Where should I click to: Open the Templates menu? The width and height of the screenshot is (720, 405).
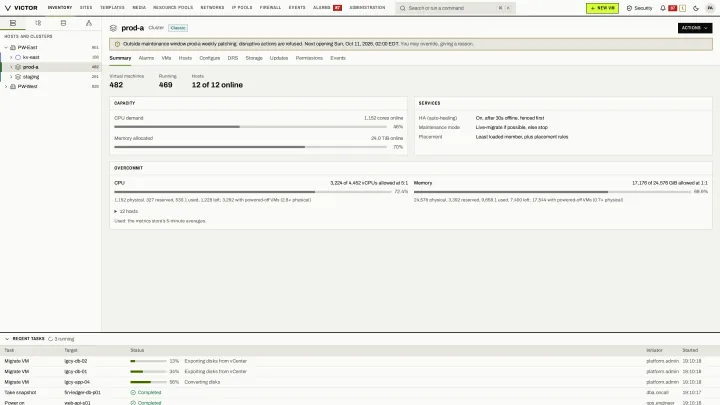click(112, 8)
